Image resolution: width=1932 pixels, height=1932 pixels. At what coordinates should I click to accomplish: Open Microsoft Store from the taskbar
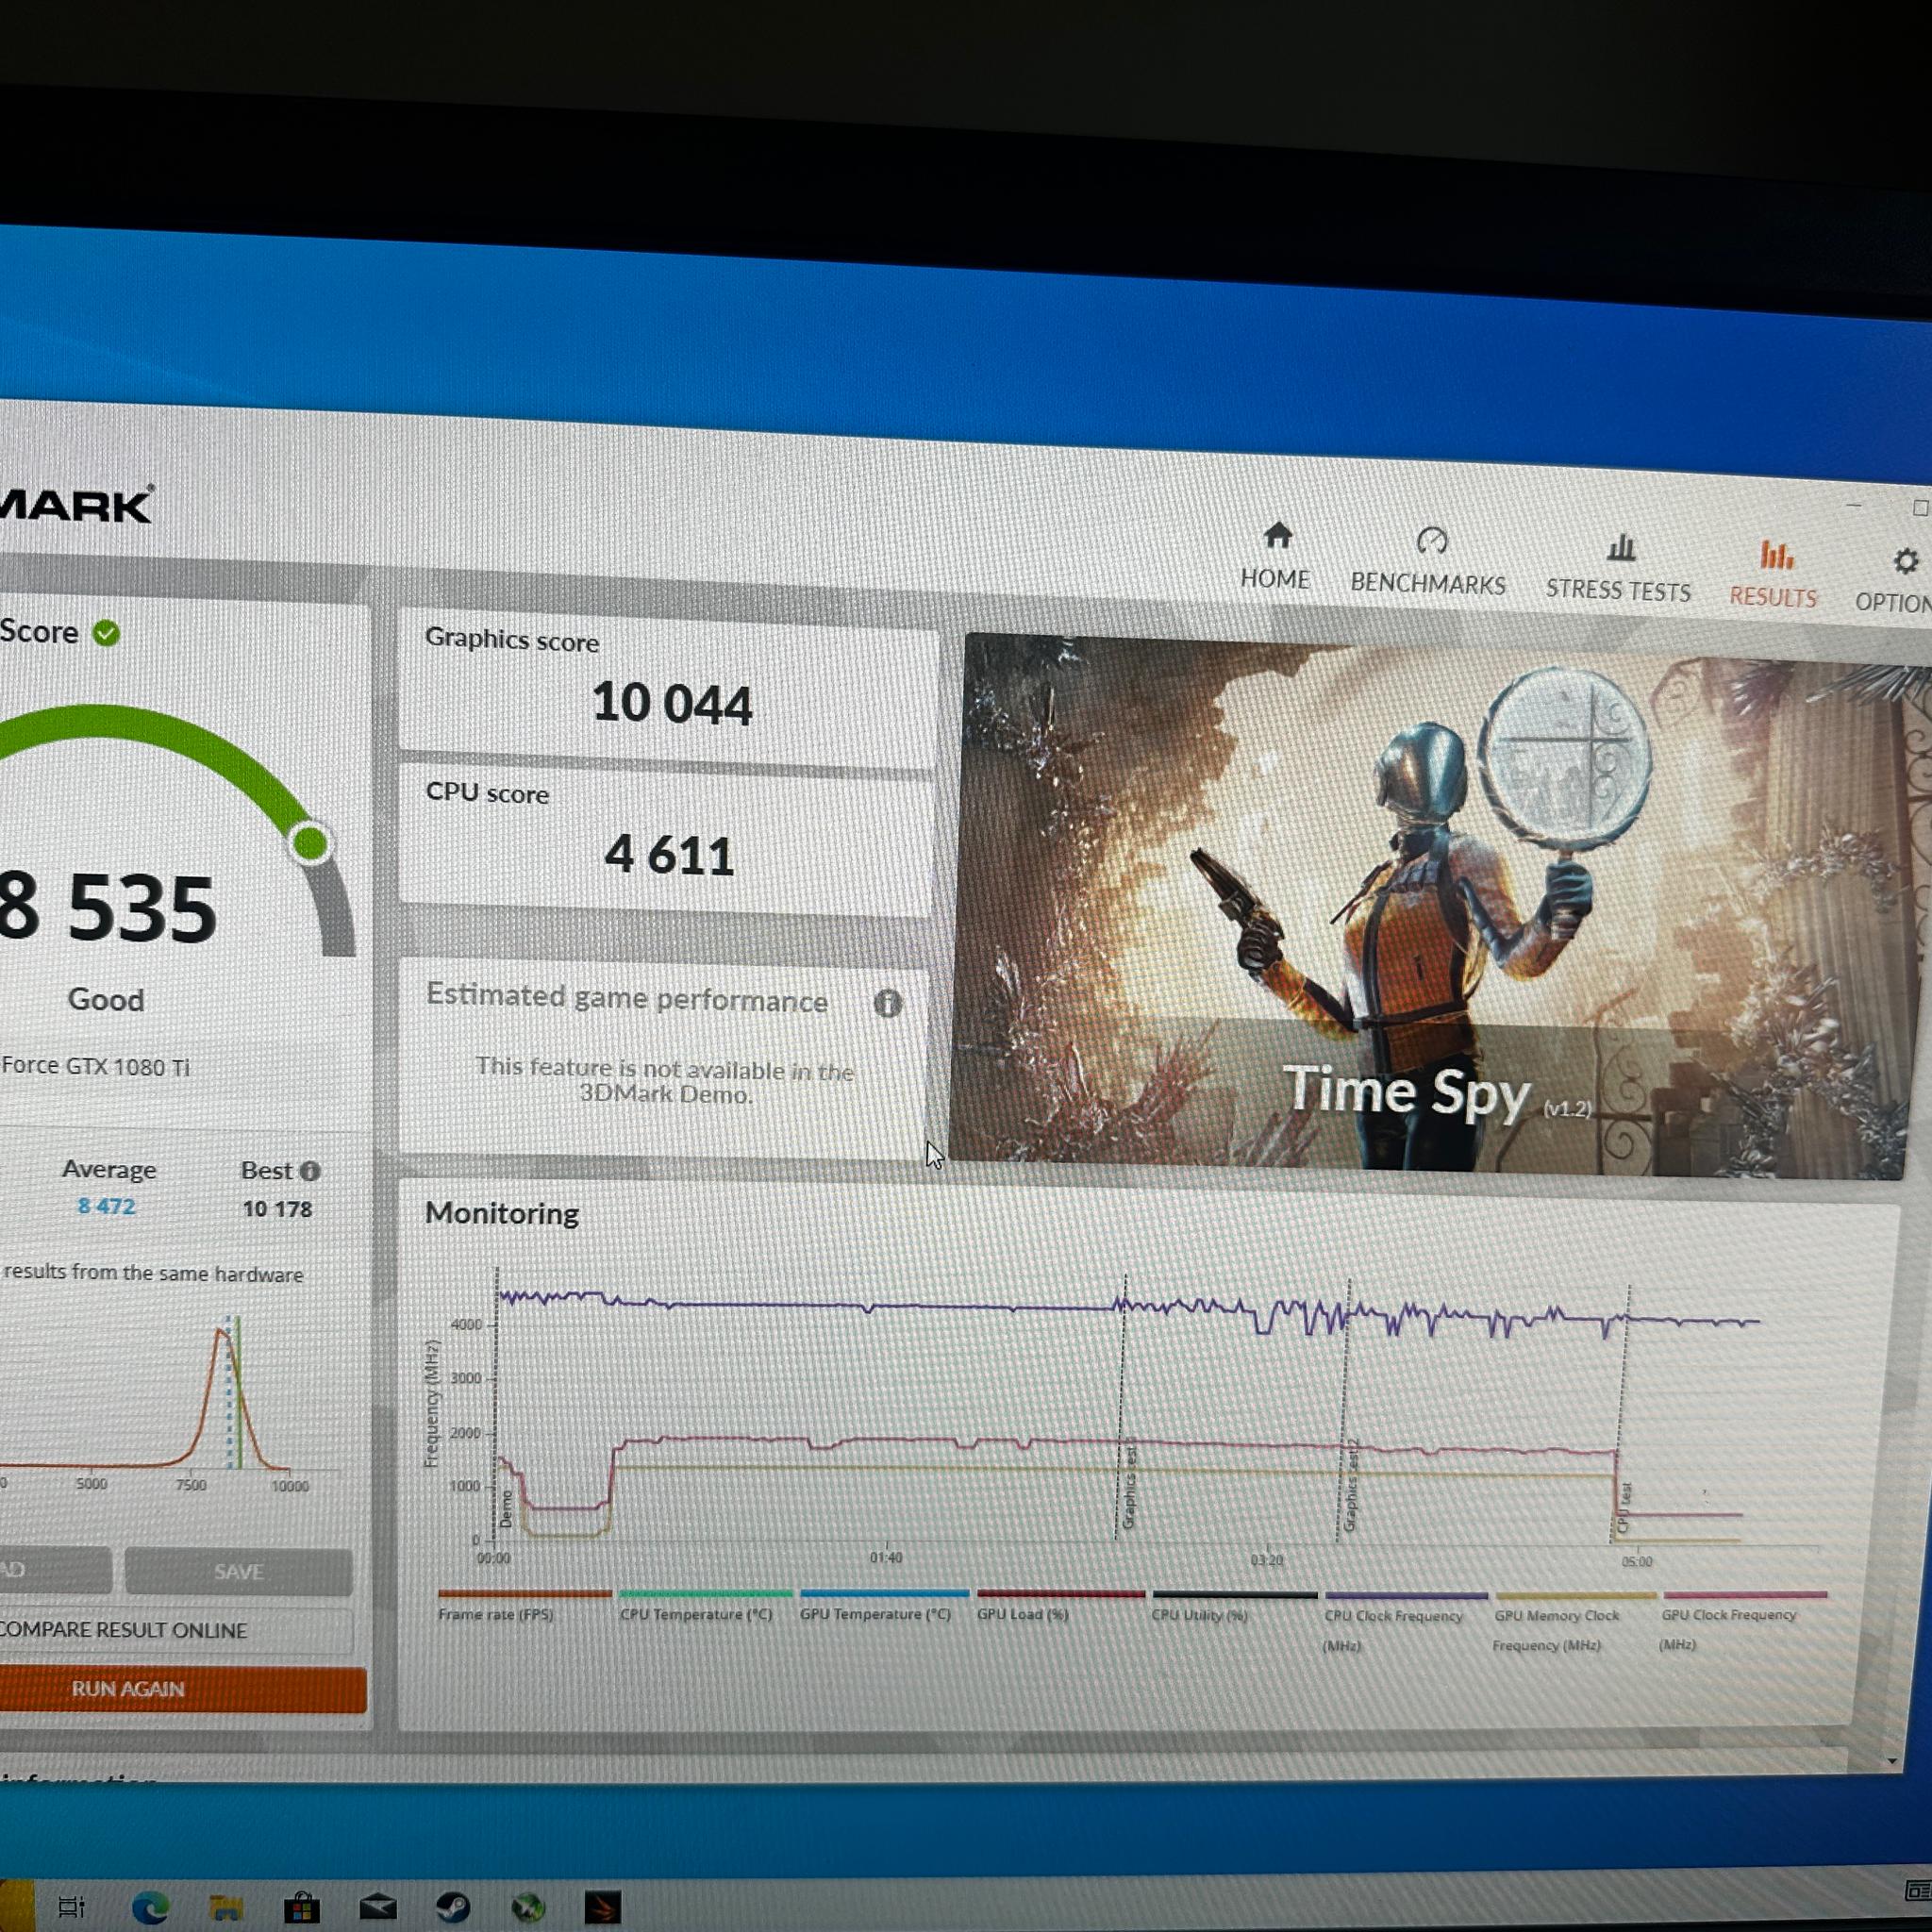tap(301, 1907)
